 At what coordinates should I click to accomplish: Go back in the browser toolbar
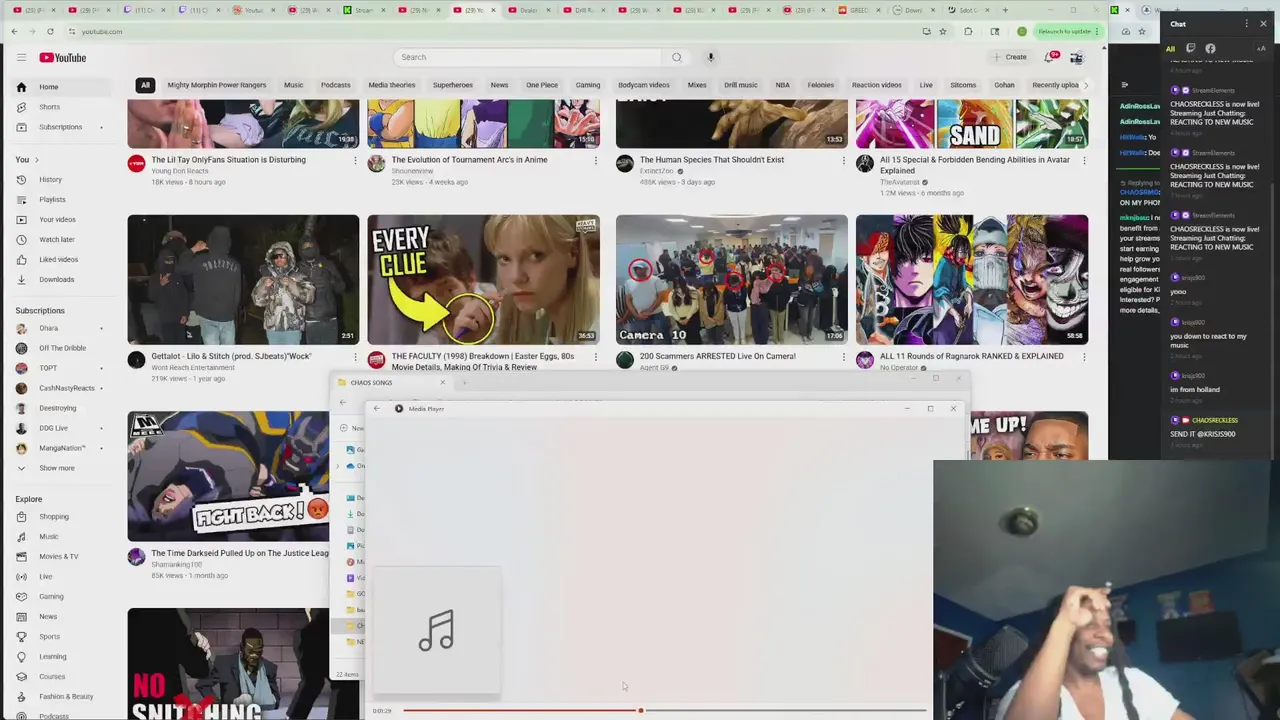15,31
